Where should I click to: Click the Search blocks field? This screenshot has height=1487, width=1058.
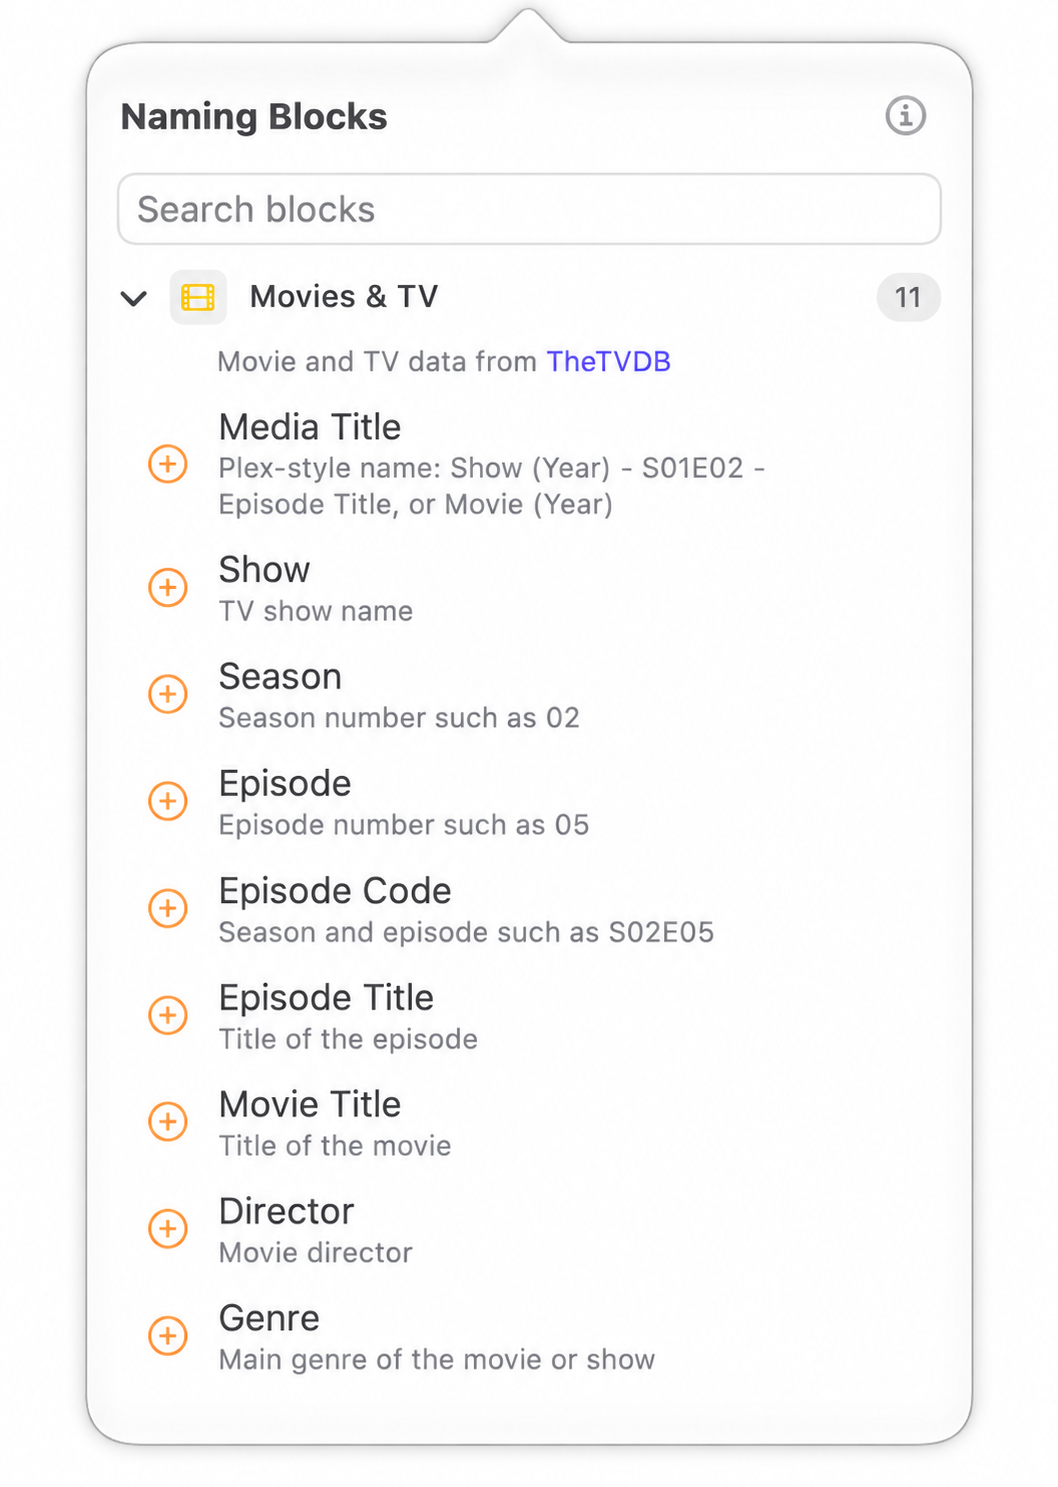click(529, 209)
